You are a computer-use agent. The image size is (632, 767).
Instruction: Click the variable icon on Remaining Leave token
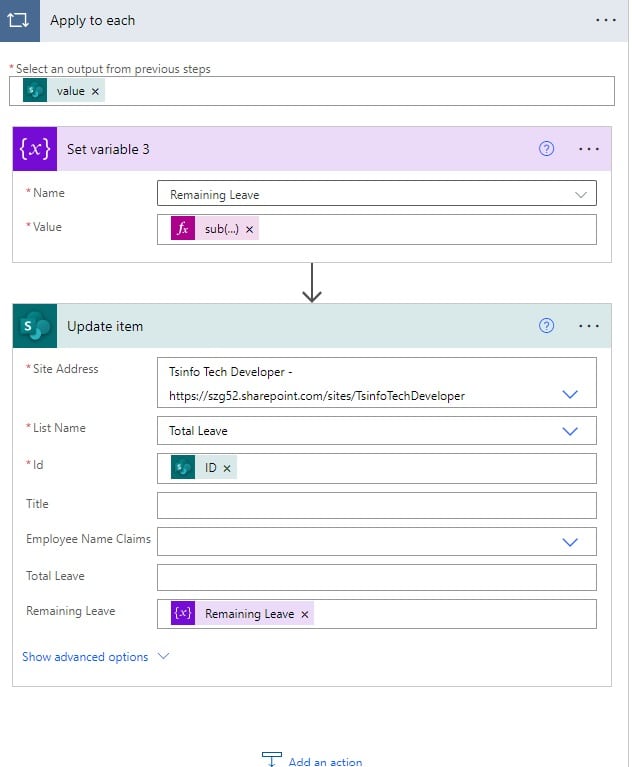(183, 613)
